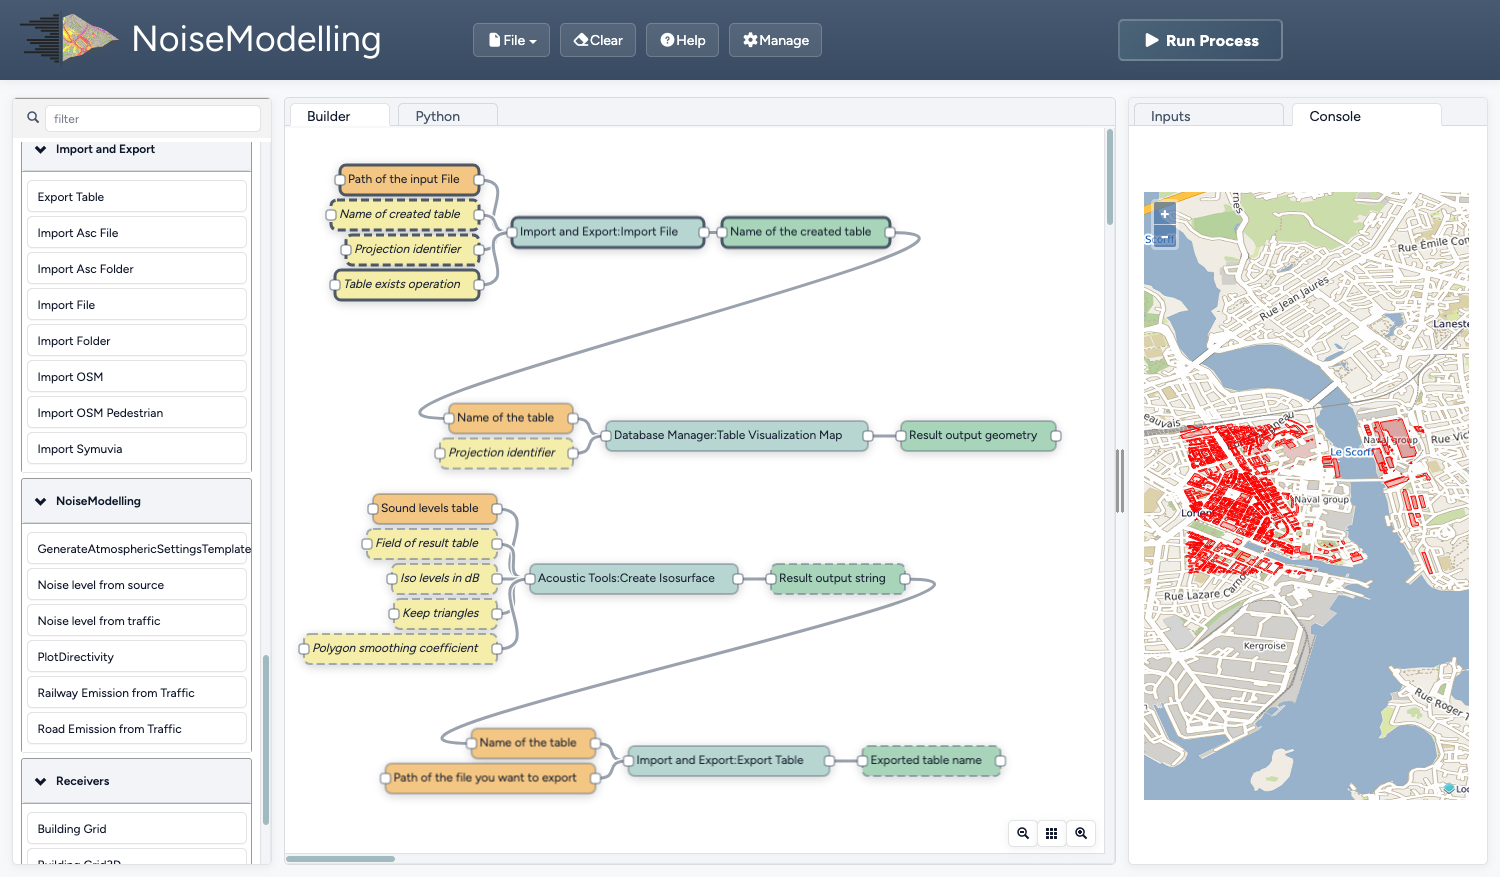Click the Clear button
This screenshot has height=877, width=1500.
pos(598,40)
